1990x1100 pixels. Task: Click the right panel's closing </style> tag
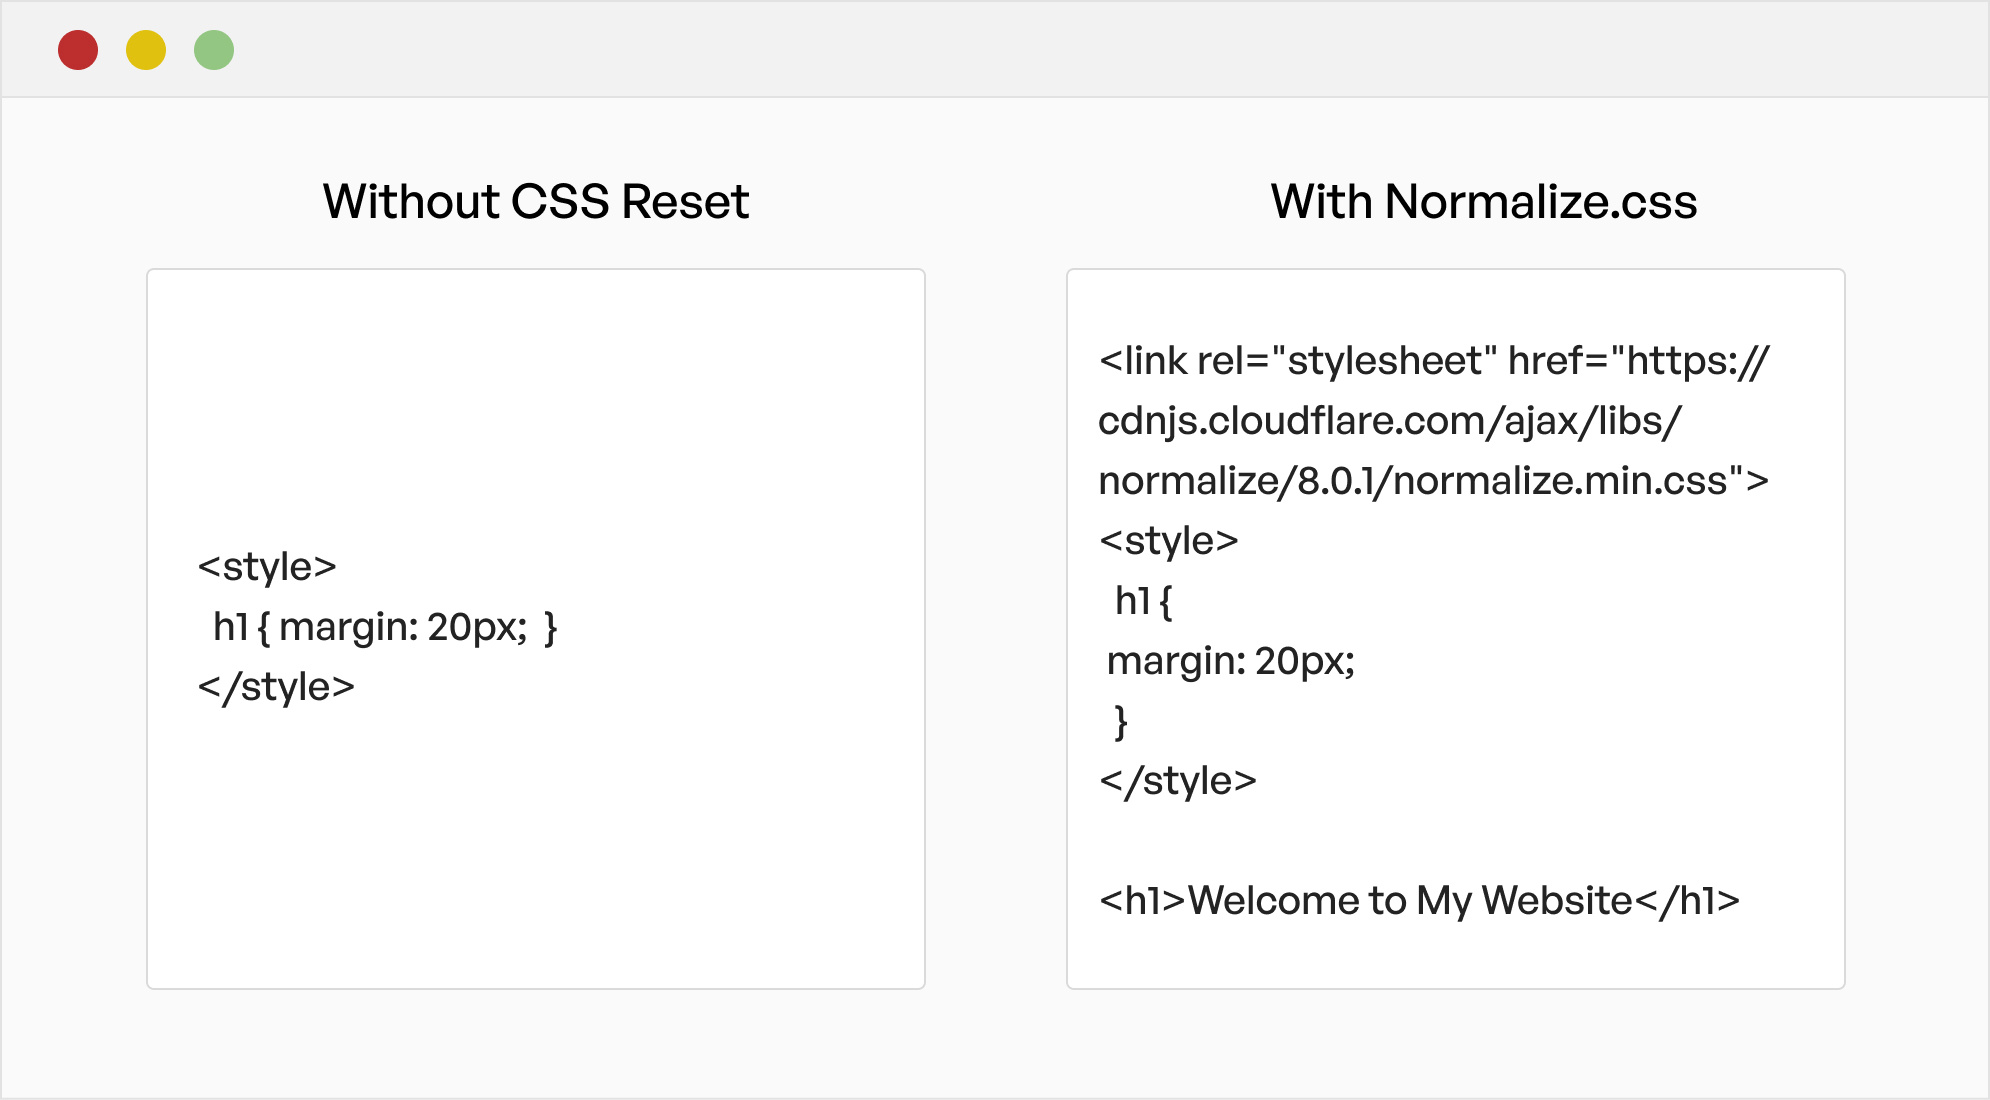click(x=1177, y=781)
